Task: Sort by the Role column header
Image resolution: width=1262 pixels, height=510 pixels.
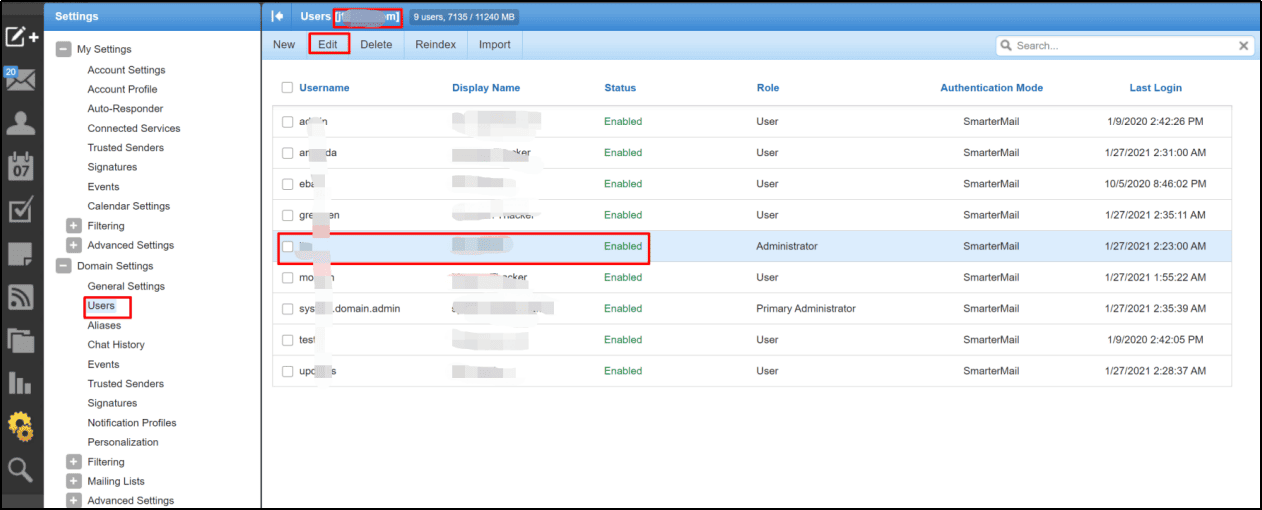Action: tap(768, 88)
